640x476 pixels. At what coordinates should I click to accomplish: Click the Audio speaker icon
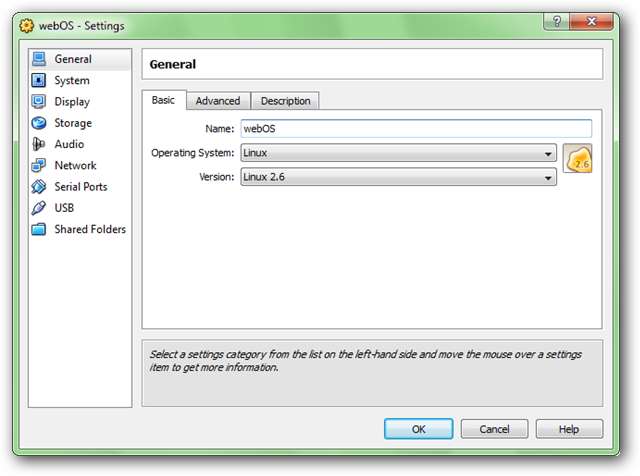[39, 144]
